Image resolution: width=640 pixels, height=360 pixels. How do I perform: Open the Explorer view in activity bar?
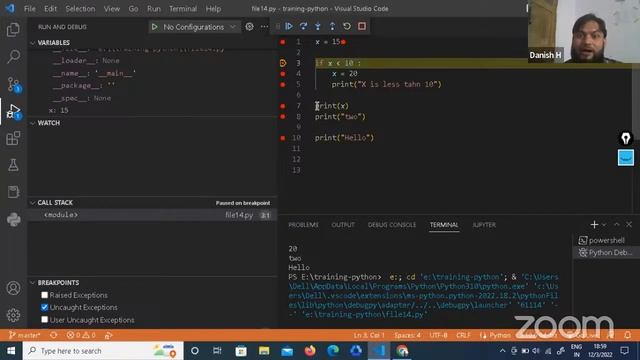[13, 29]
